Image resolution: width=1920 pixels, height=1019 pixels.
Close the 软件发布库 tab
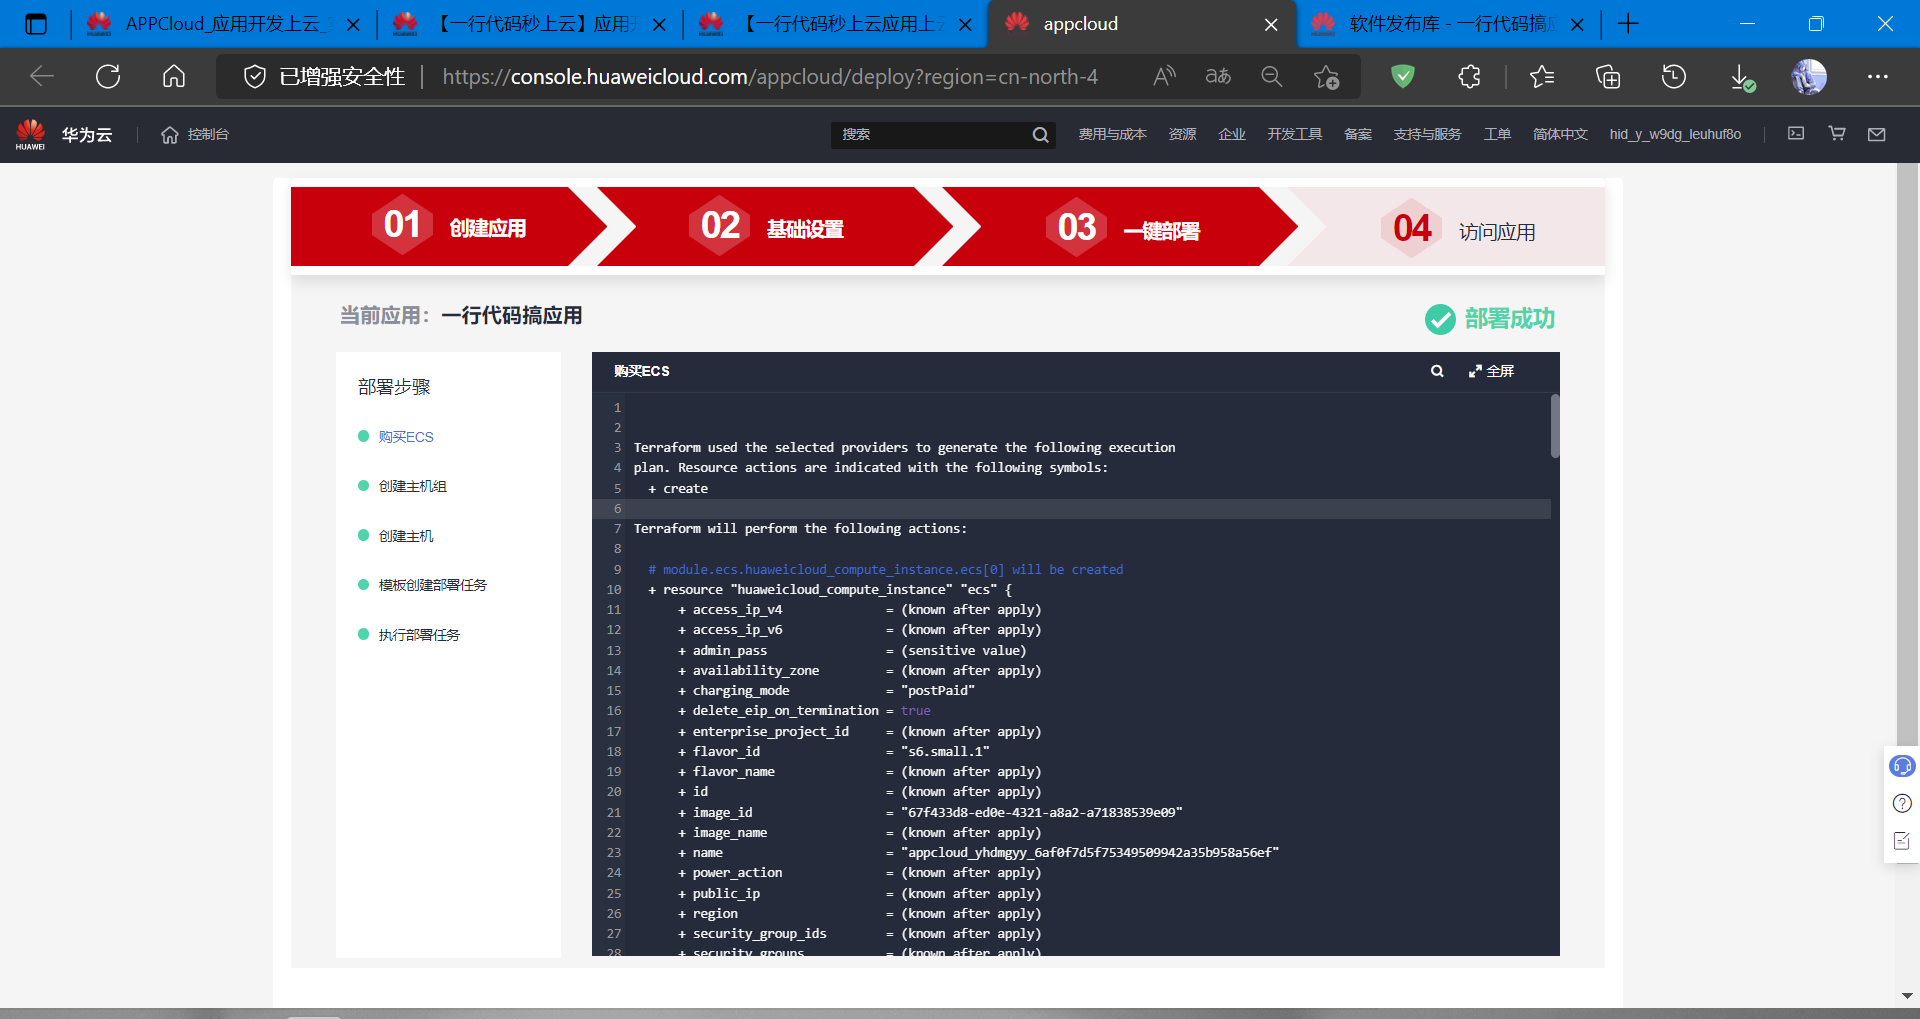coord(1577,25)
